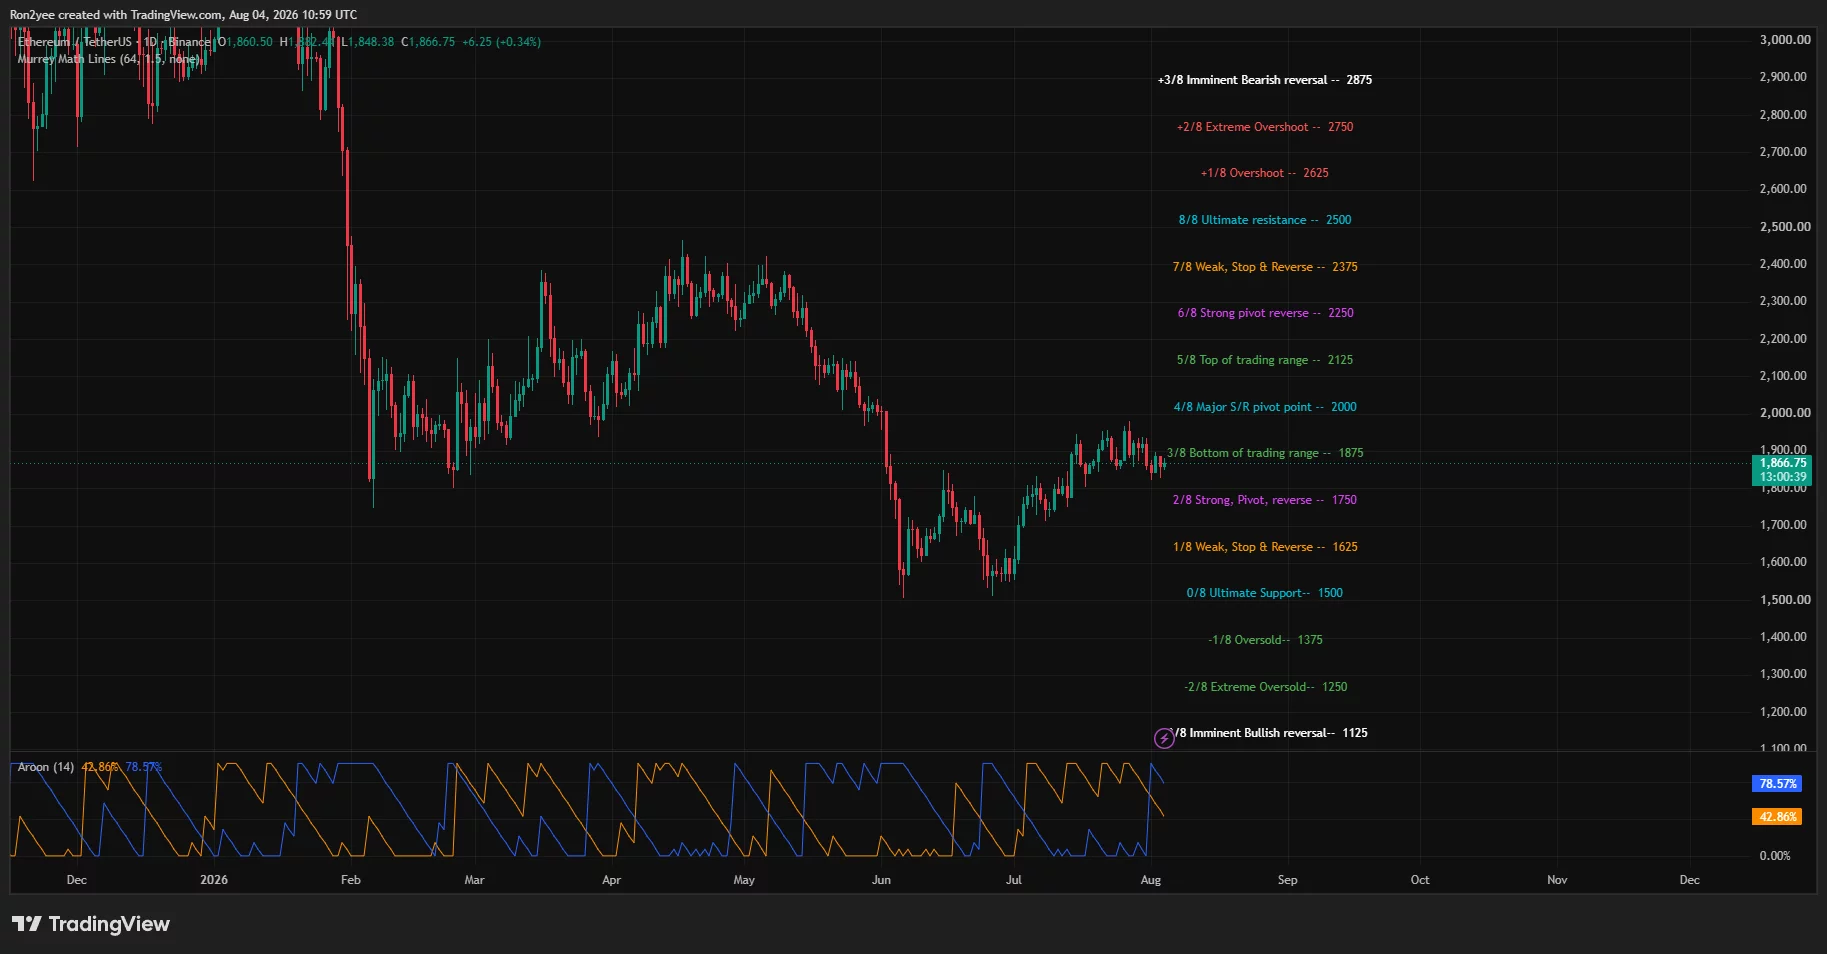
Task: Select the +3/8 Imminent Bearish reversal 2875 line label
Action: point(1264,80)
